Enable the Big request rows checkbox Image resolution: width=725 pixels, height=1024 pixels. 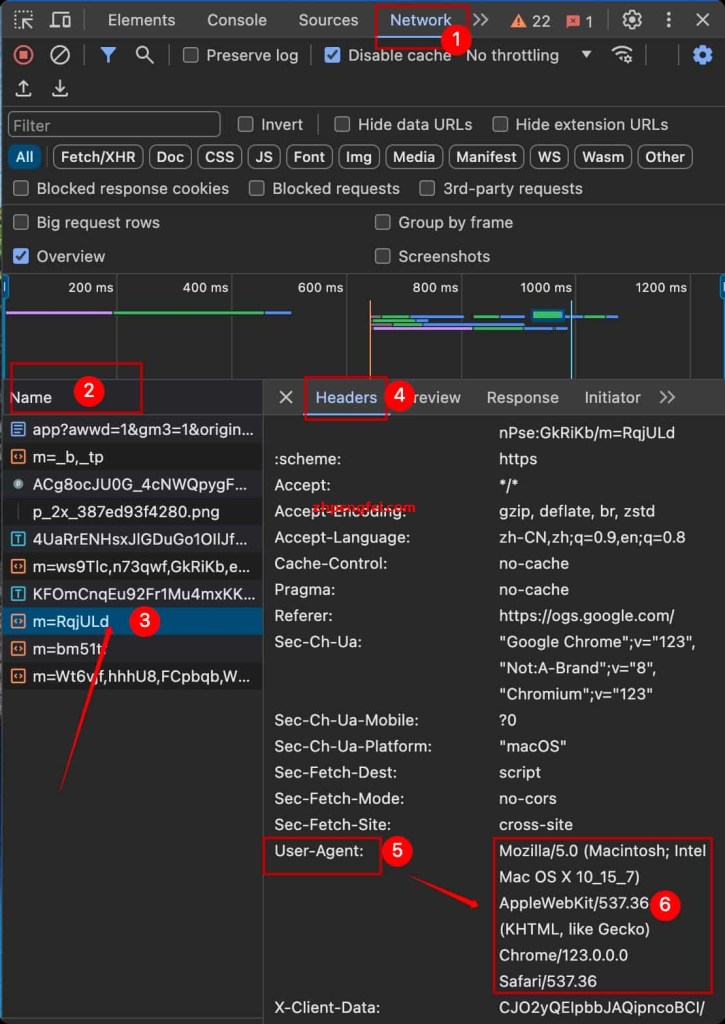click(x=21, y=222)
